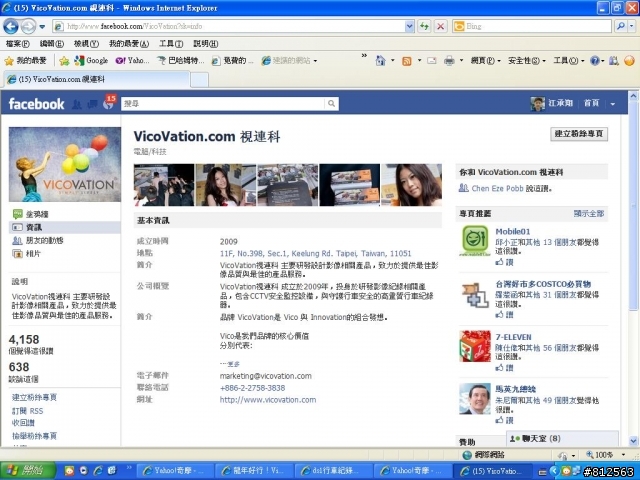Screen dimensions: 640x480
Task: Open the Keelung Rd. Taipei address link
Action: [316, 253]
